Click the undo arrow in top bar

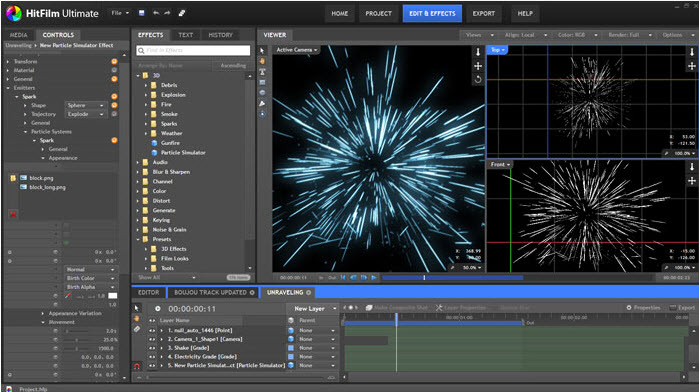click(156, 13)
